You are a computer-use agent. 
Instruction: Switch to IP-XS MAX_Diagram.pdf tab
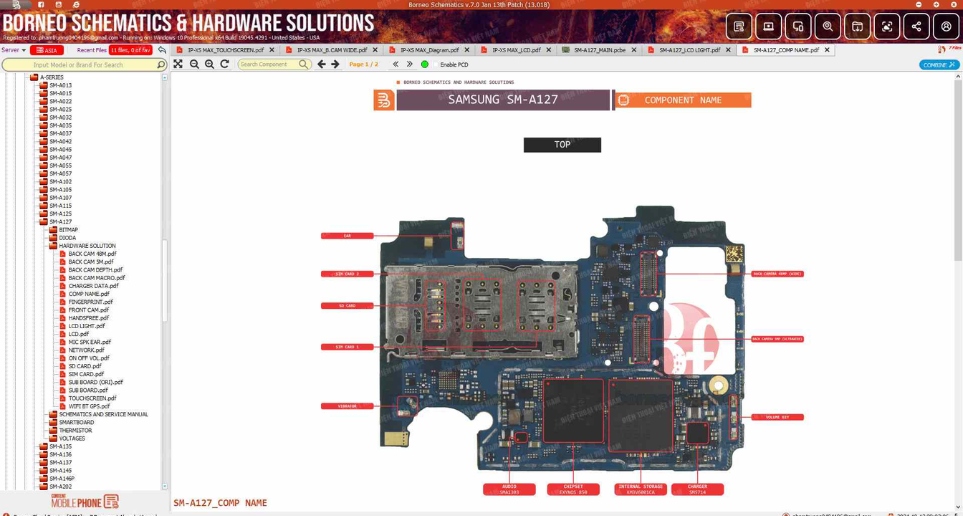(429, 50)
